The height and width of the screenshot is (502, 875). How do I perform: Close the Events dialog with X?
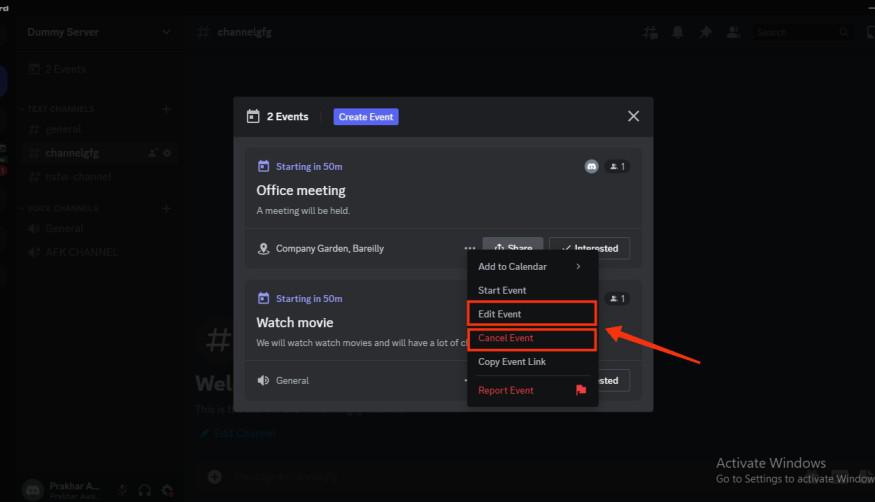click(x=633, y=116)
